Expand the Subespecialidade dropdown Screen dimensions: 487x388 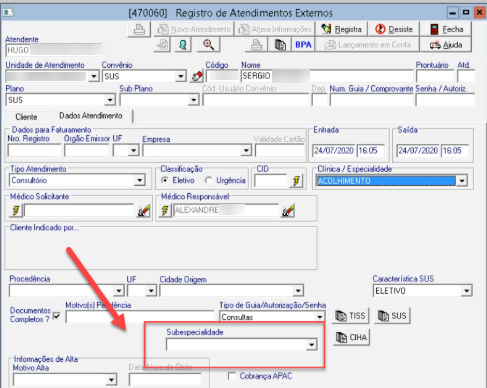click(x=311, y=345)
